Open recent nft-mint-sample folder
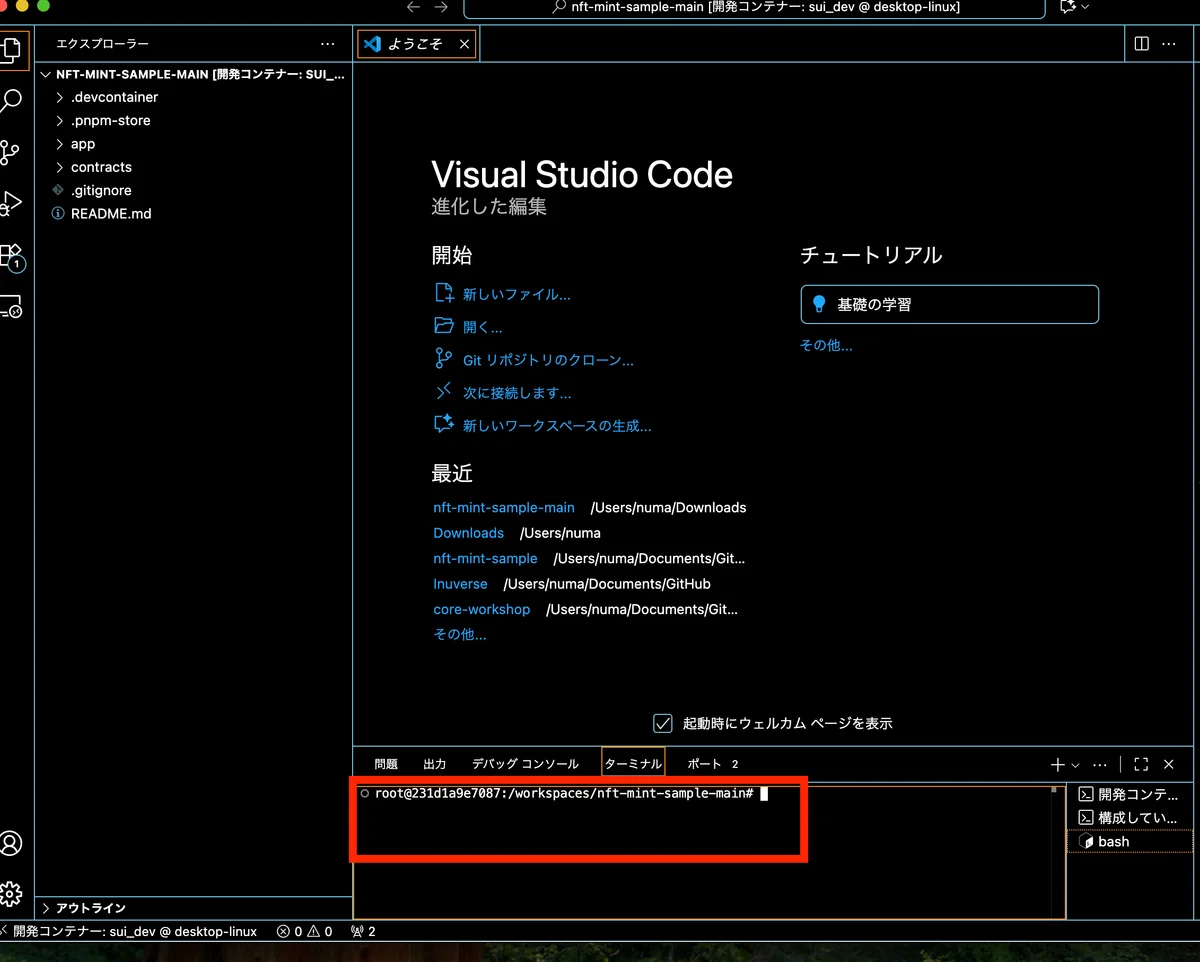 click(485, 558)
